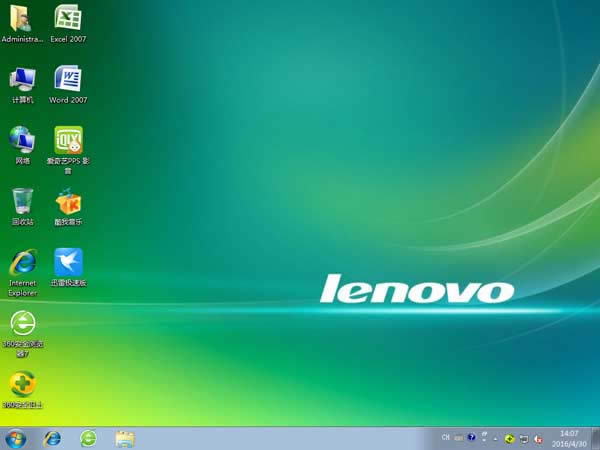Viewport: 600px width, 450px height.
Task: Open Word 2007 desktop shortcut
Action: 68,80
